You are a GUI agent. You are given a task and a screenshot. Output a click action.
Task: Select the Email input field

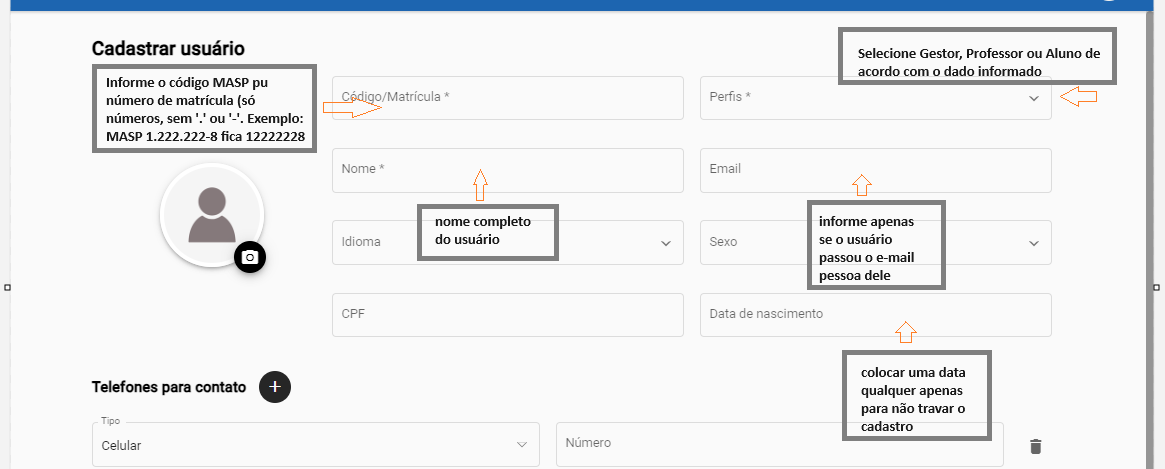pyautogui.click(x=875, y=169)
